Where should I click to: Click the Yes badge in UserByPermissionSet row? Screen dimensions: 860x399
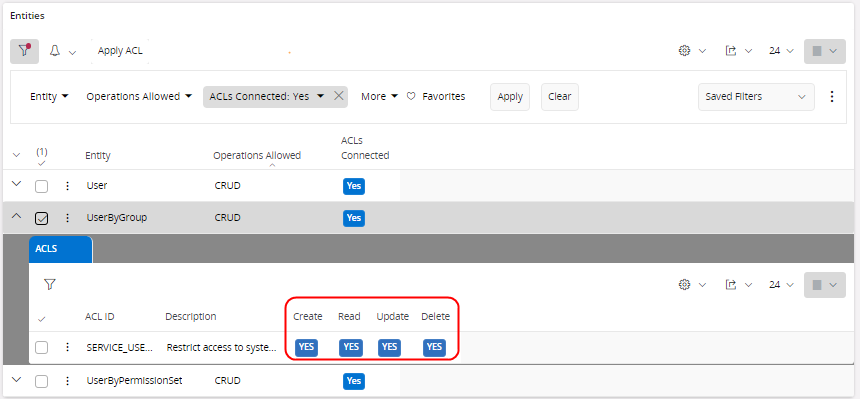coord(354,380)
